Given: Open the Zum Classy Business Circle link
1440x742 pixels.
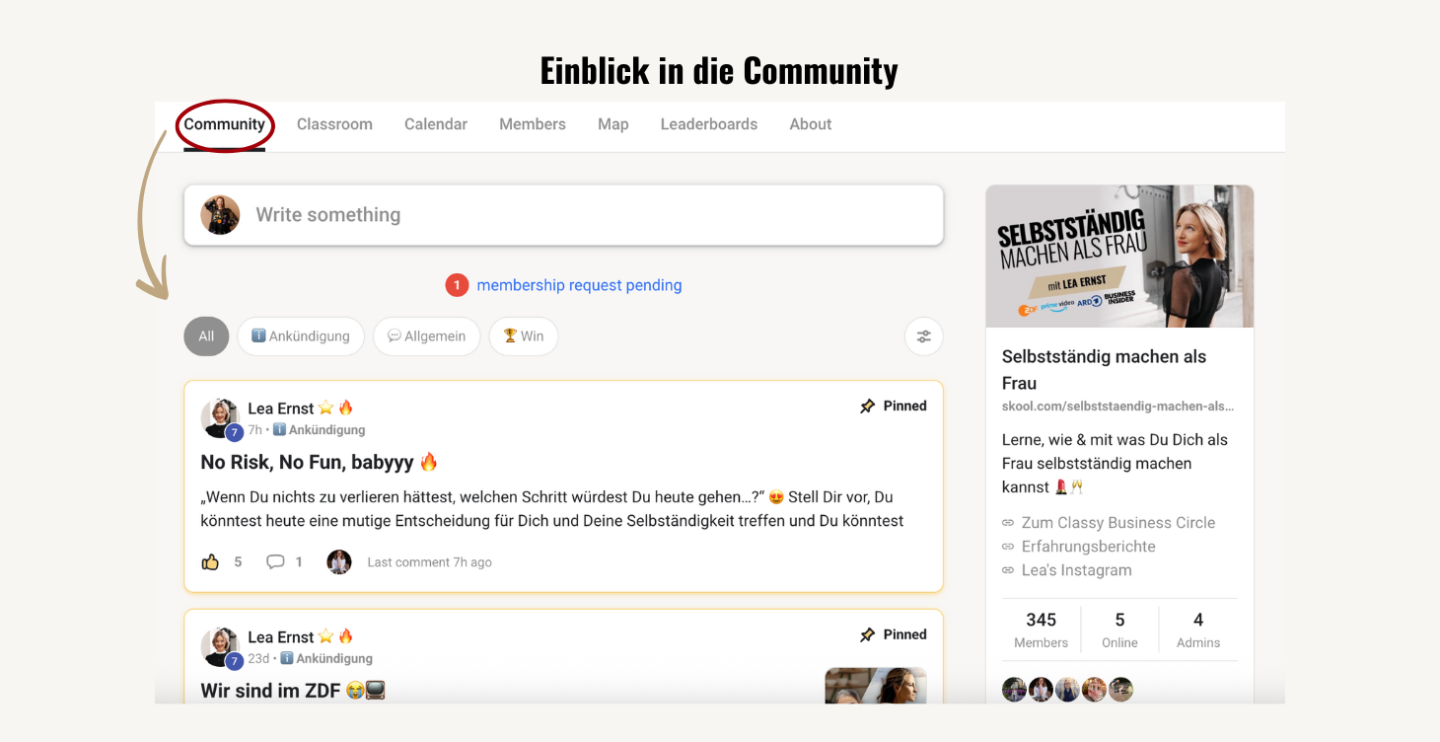Looking at the screenshot, I should [1118, 523].
